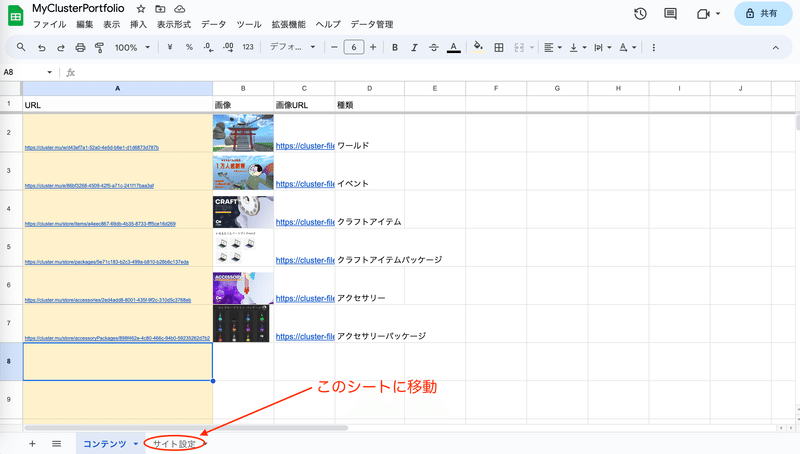
Task: Click the rename title MyClusterPortfolio
Action: (78, 8)
